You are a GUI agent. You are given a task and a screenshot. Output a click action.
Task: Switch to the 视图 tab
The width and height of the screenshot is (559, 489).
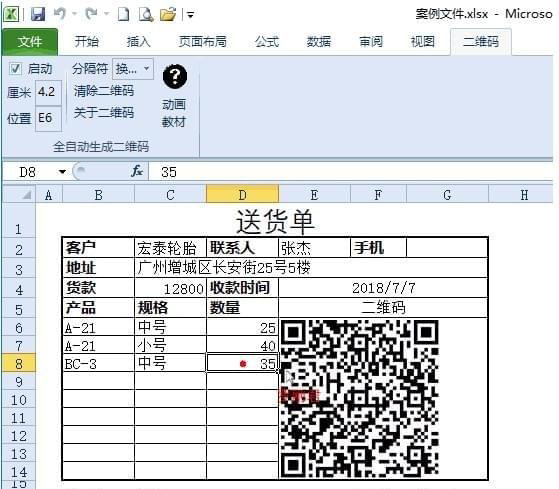click(x=423, y=42)
